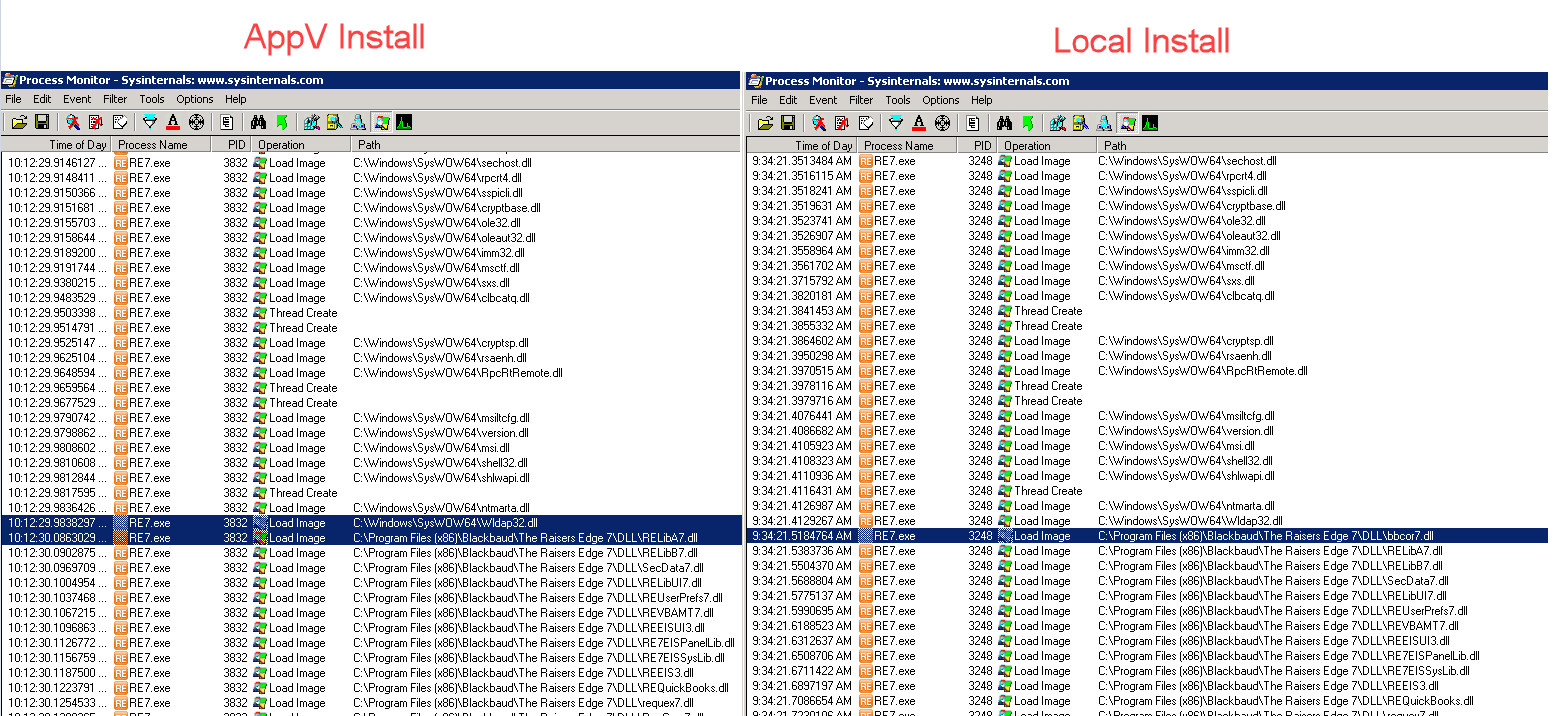Click Highlight icon in Local Install window toolbar
The width and height of the screenshot is (1553, 716).
pyautogui.click(x=918, y=123)
